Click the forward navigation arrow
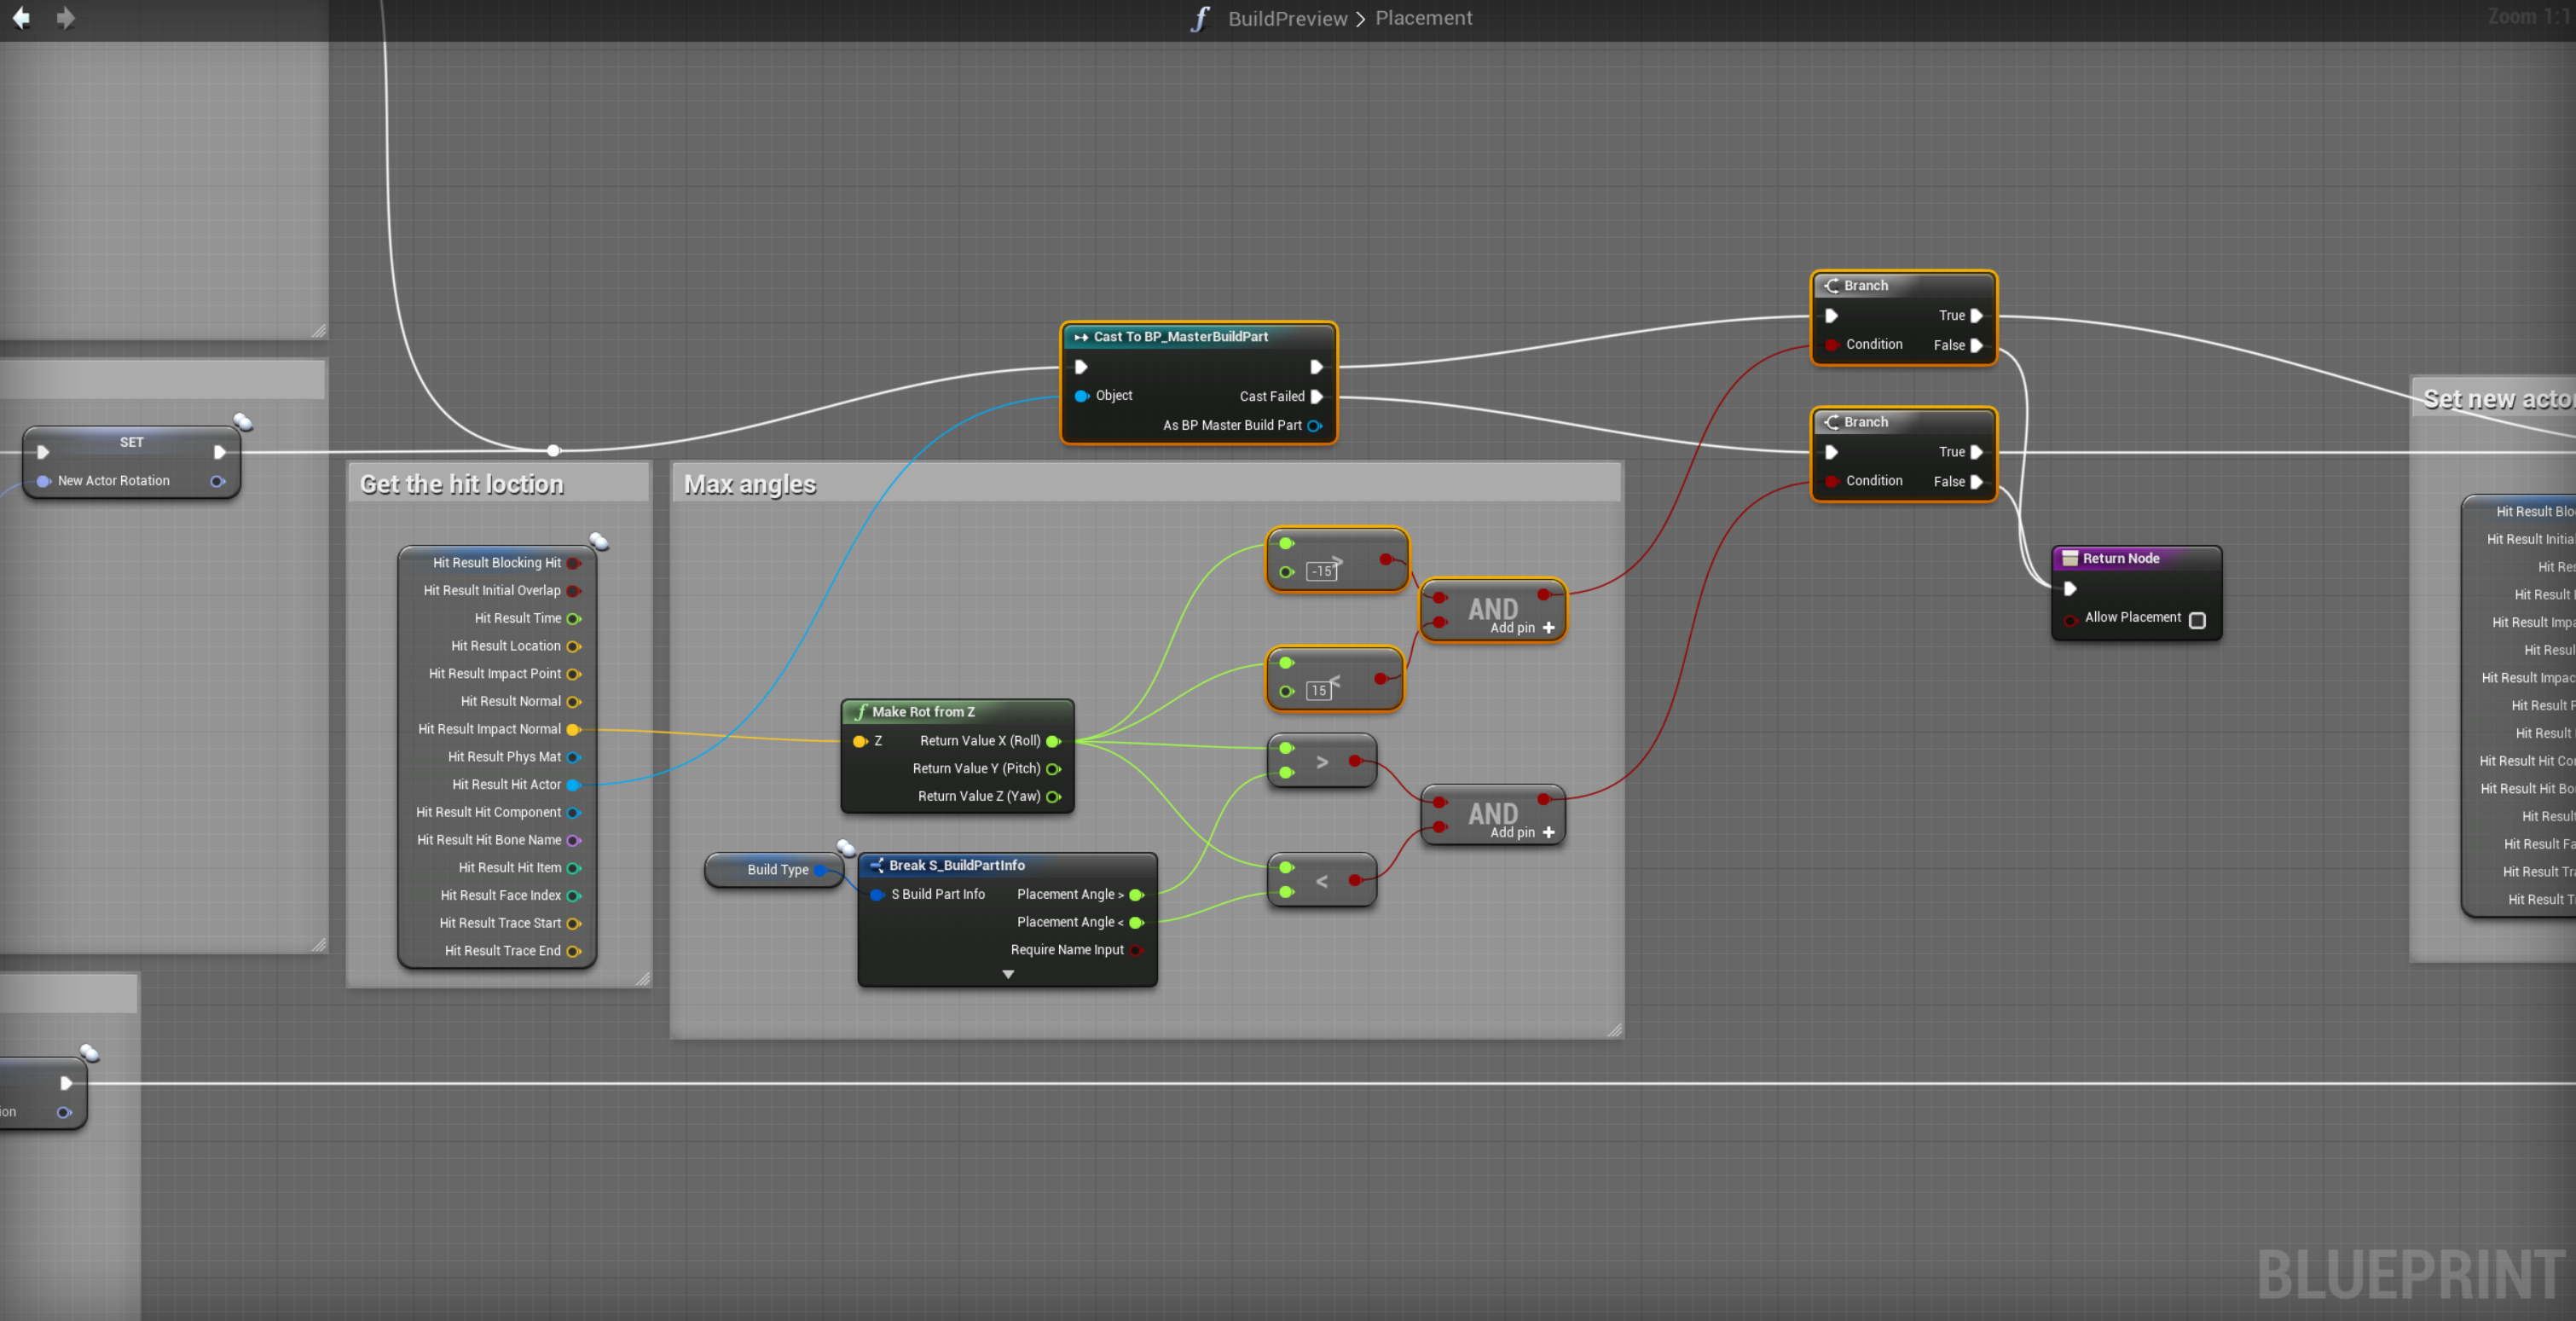 (x=66, y=18)
